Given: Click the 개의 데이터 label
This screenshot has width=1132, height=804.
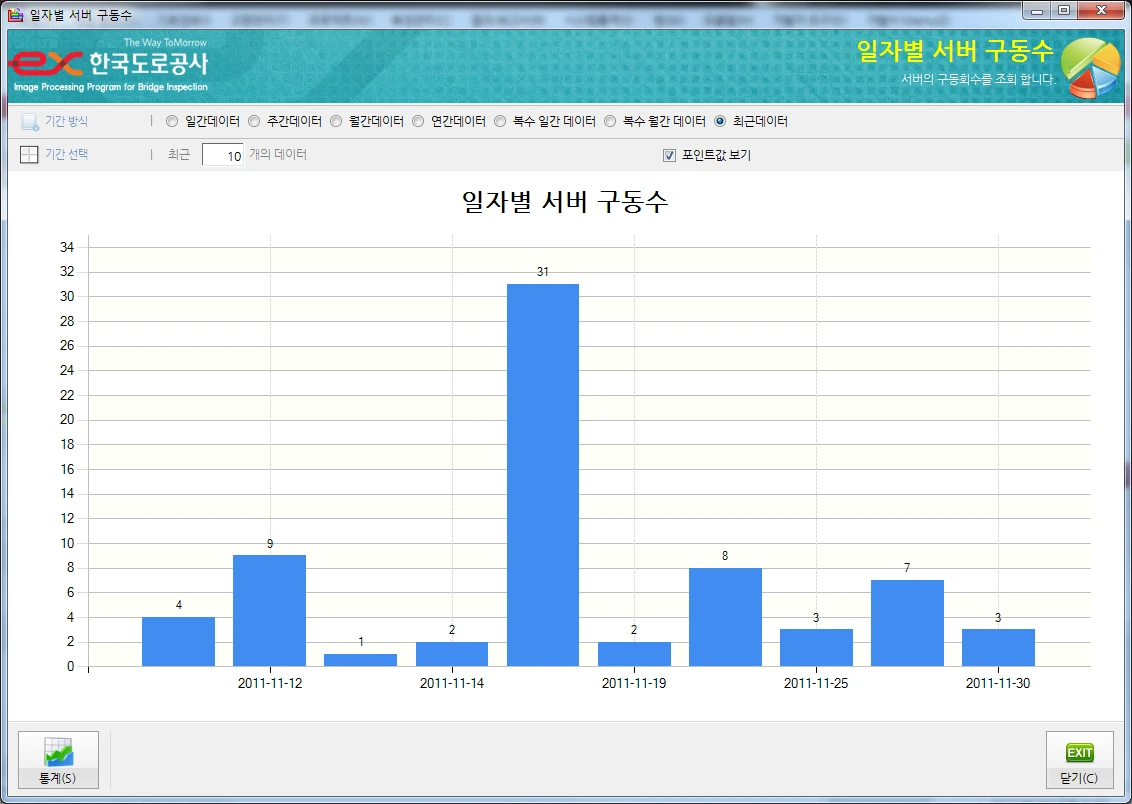Looking at the screenshot, I should pos(278,154).
